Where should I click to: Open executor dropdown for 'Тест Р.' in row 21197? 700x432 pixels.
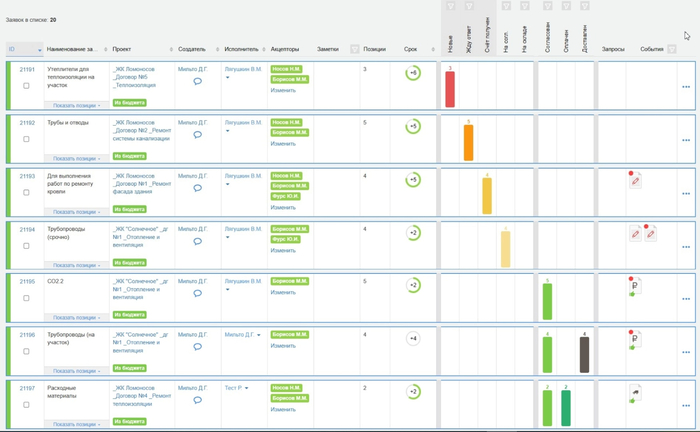247,388
